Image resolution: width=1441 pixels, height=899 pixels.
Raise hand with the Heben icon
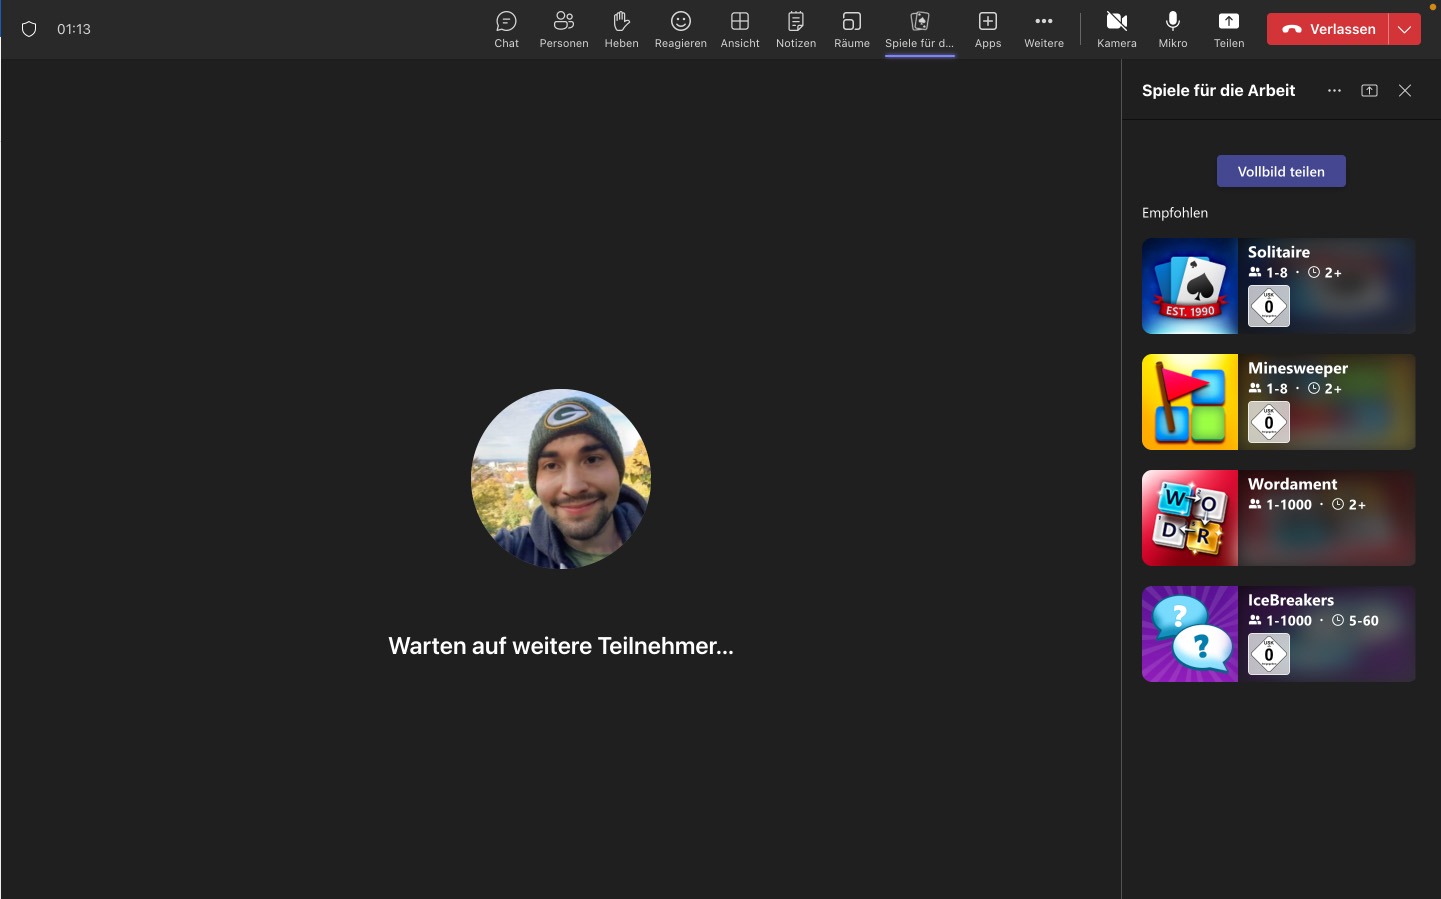[621, 29]
